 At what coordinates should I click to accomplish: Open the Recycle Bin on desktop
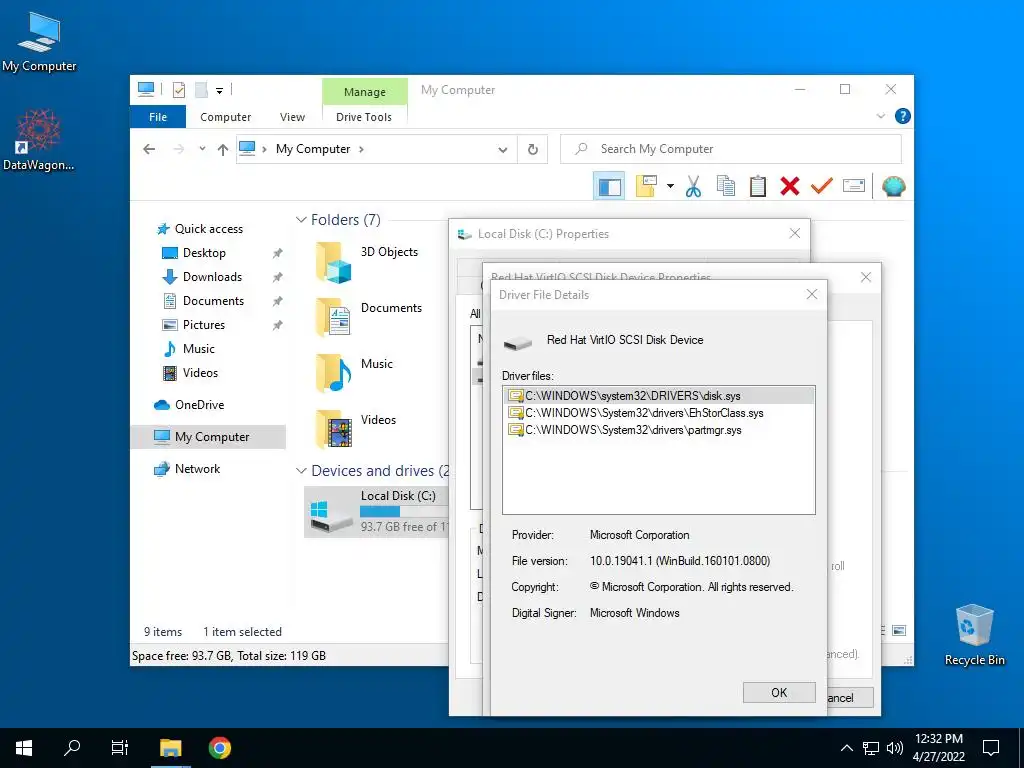pos(974,634)
